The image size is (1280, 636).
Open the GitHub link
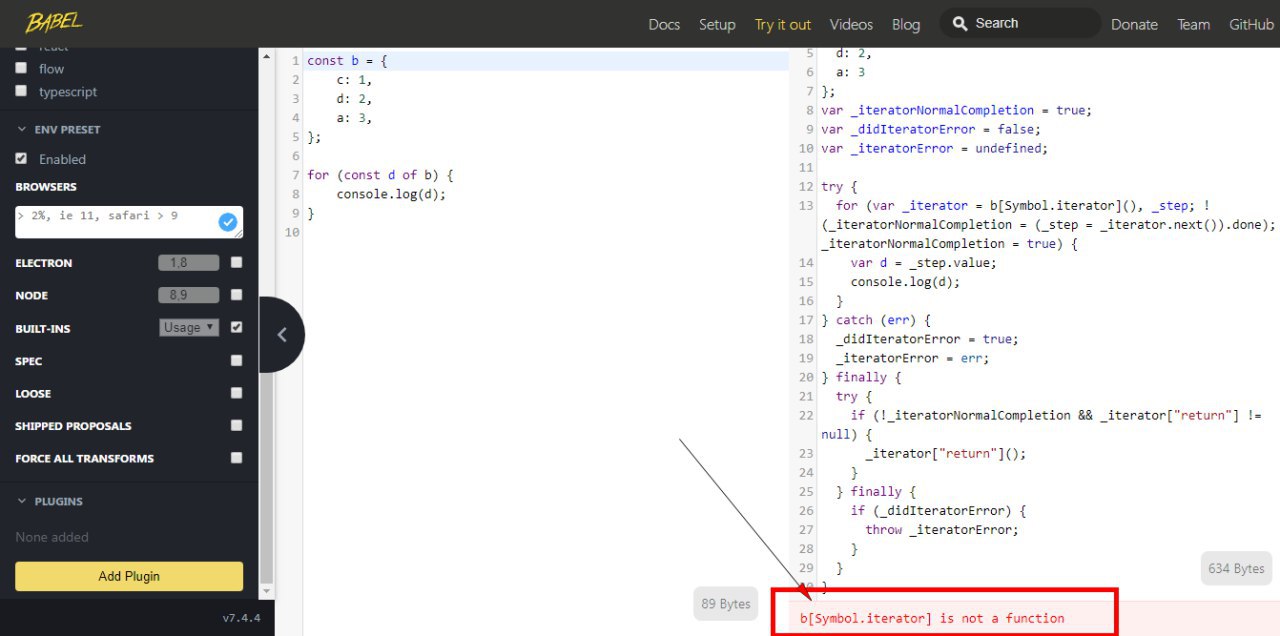tap(1251, 24)
